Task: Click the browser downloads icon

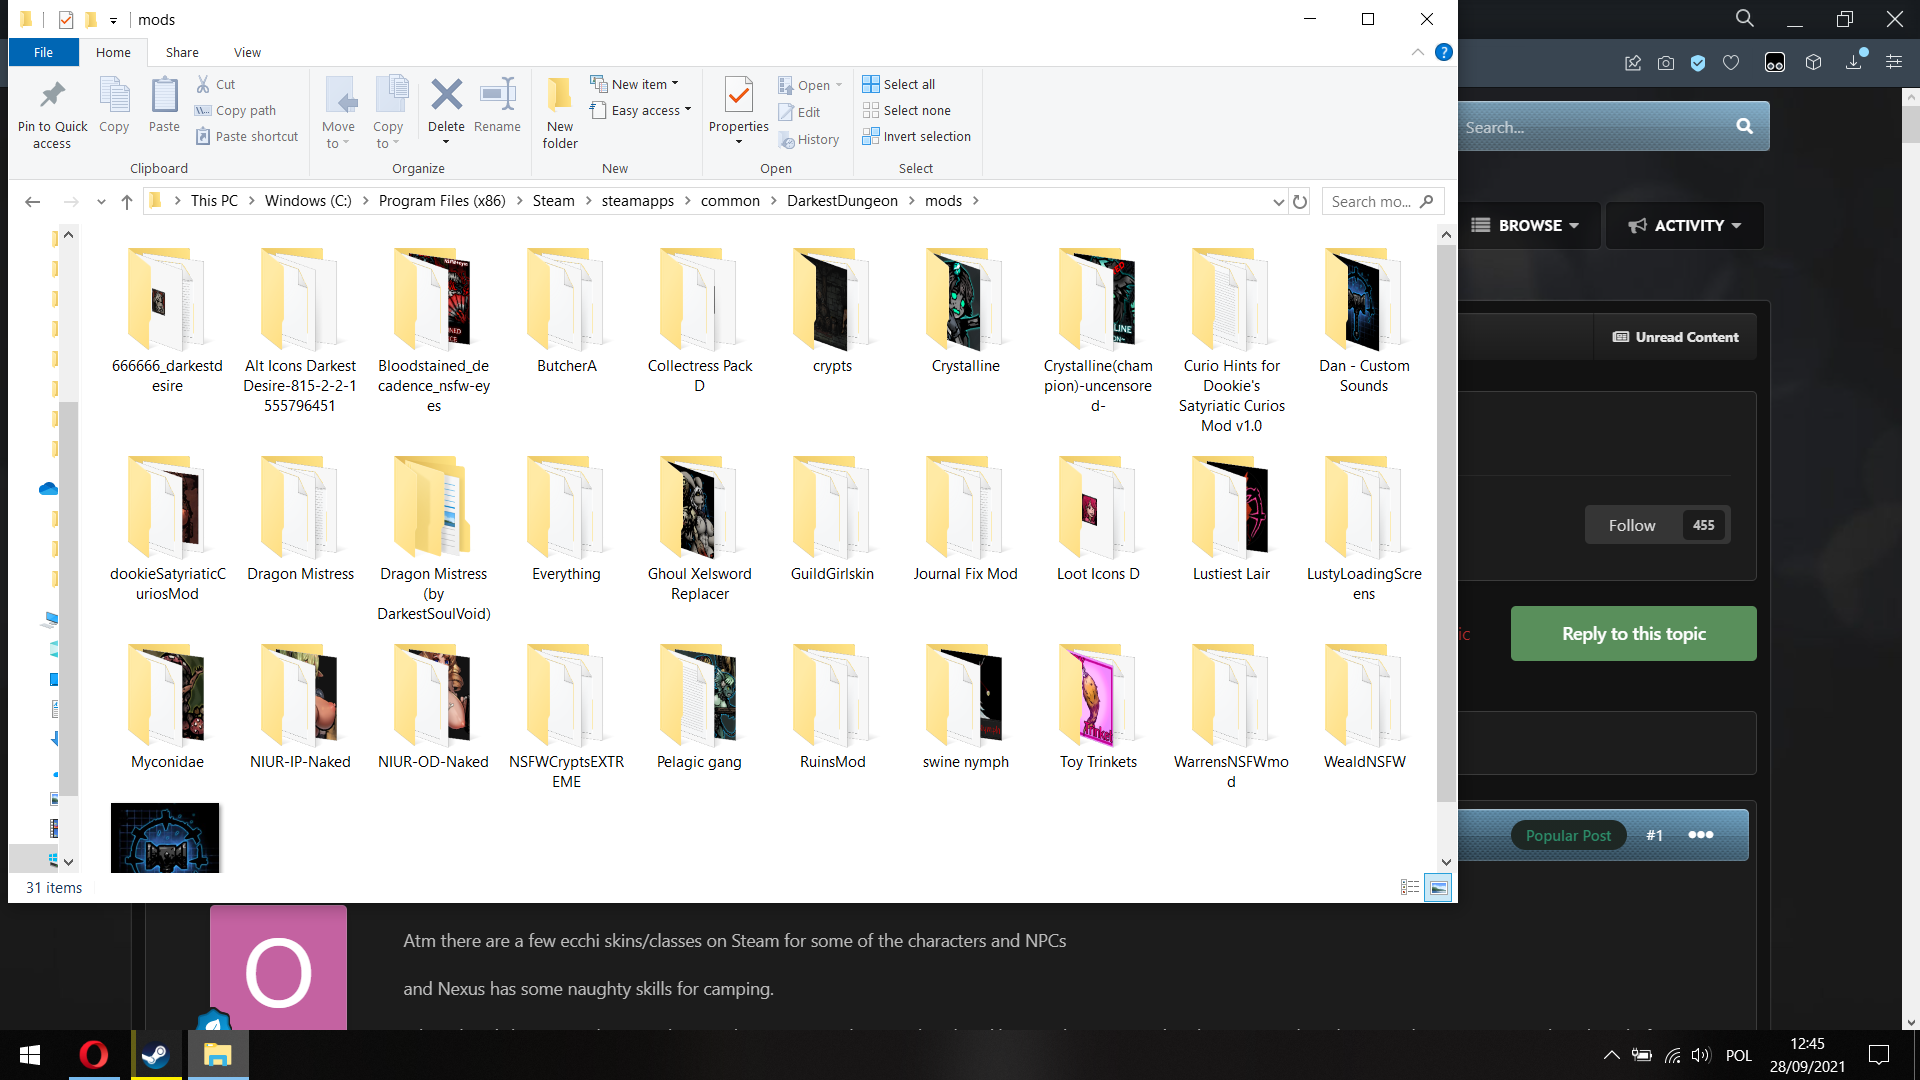Action: tap(1854, 62)
